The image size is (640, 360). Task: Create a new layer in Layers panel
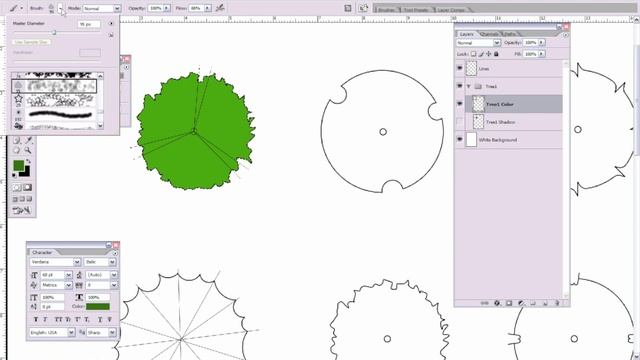pos(545,303)
